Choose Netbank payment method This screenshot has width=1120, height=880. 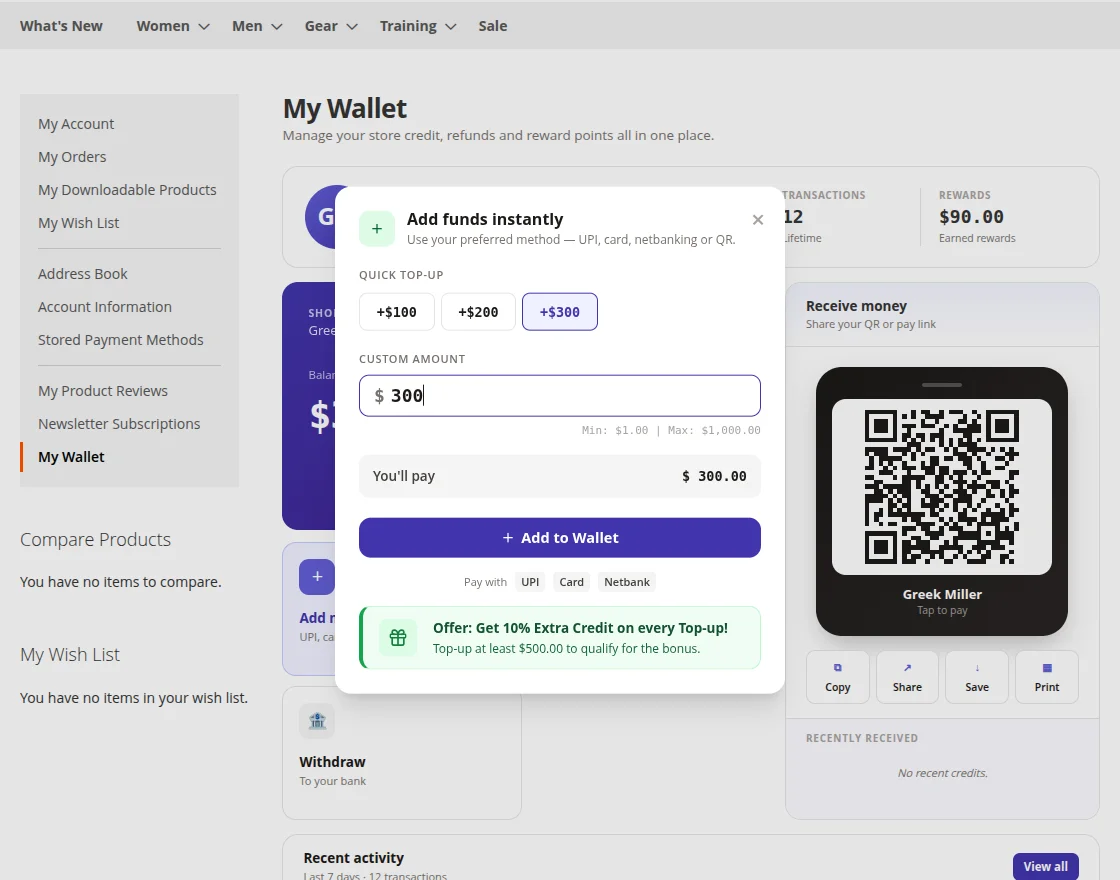[627, 581]
